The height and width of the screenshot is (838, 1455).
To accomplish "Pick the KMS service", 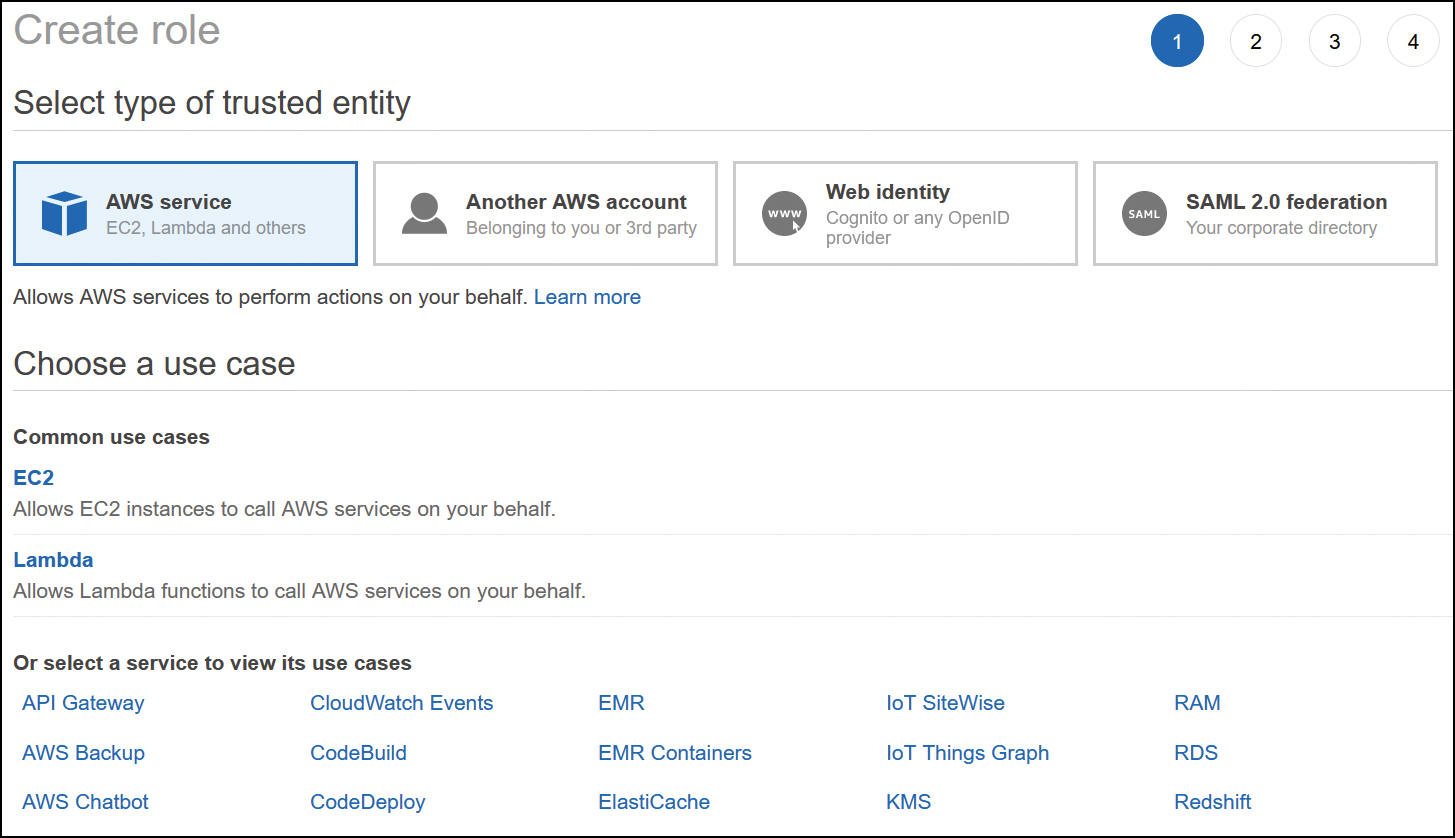I will point(908,802).
